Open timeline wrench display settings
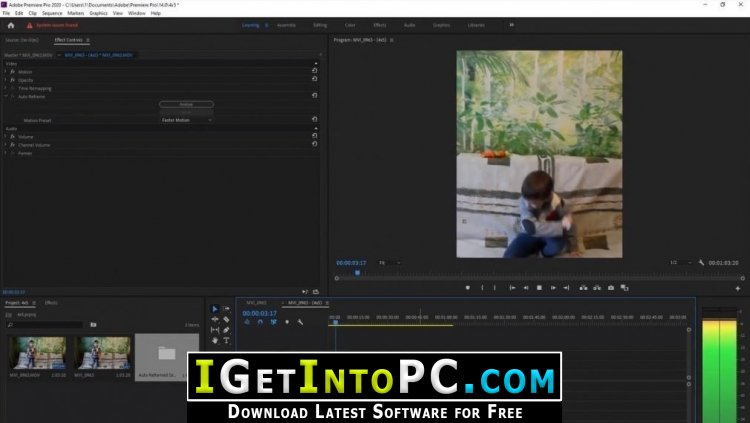The height and width of the screenshot is (423, 750). point(300,322)
